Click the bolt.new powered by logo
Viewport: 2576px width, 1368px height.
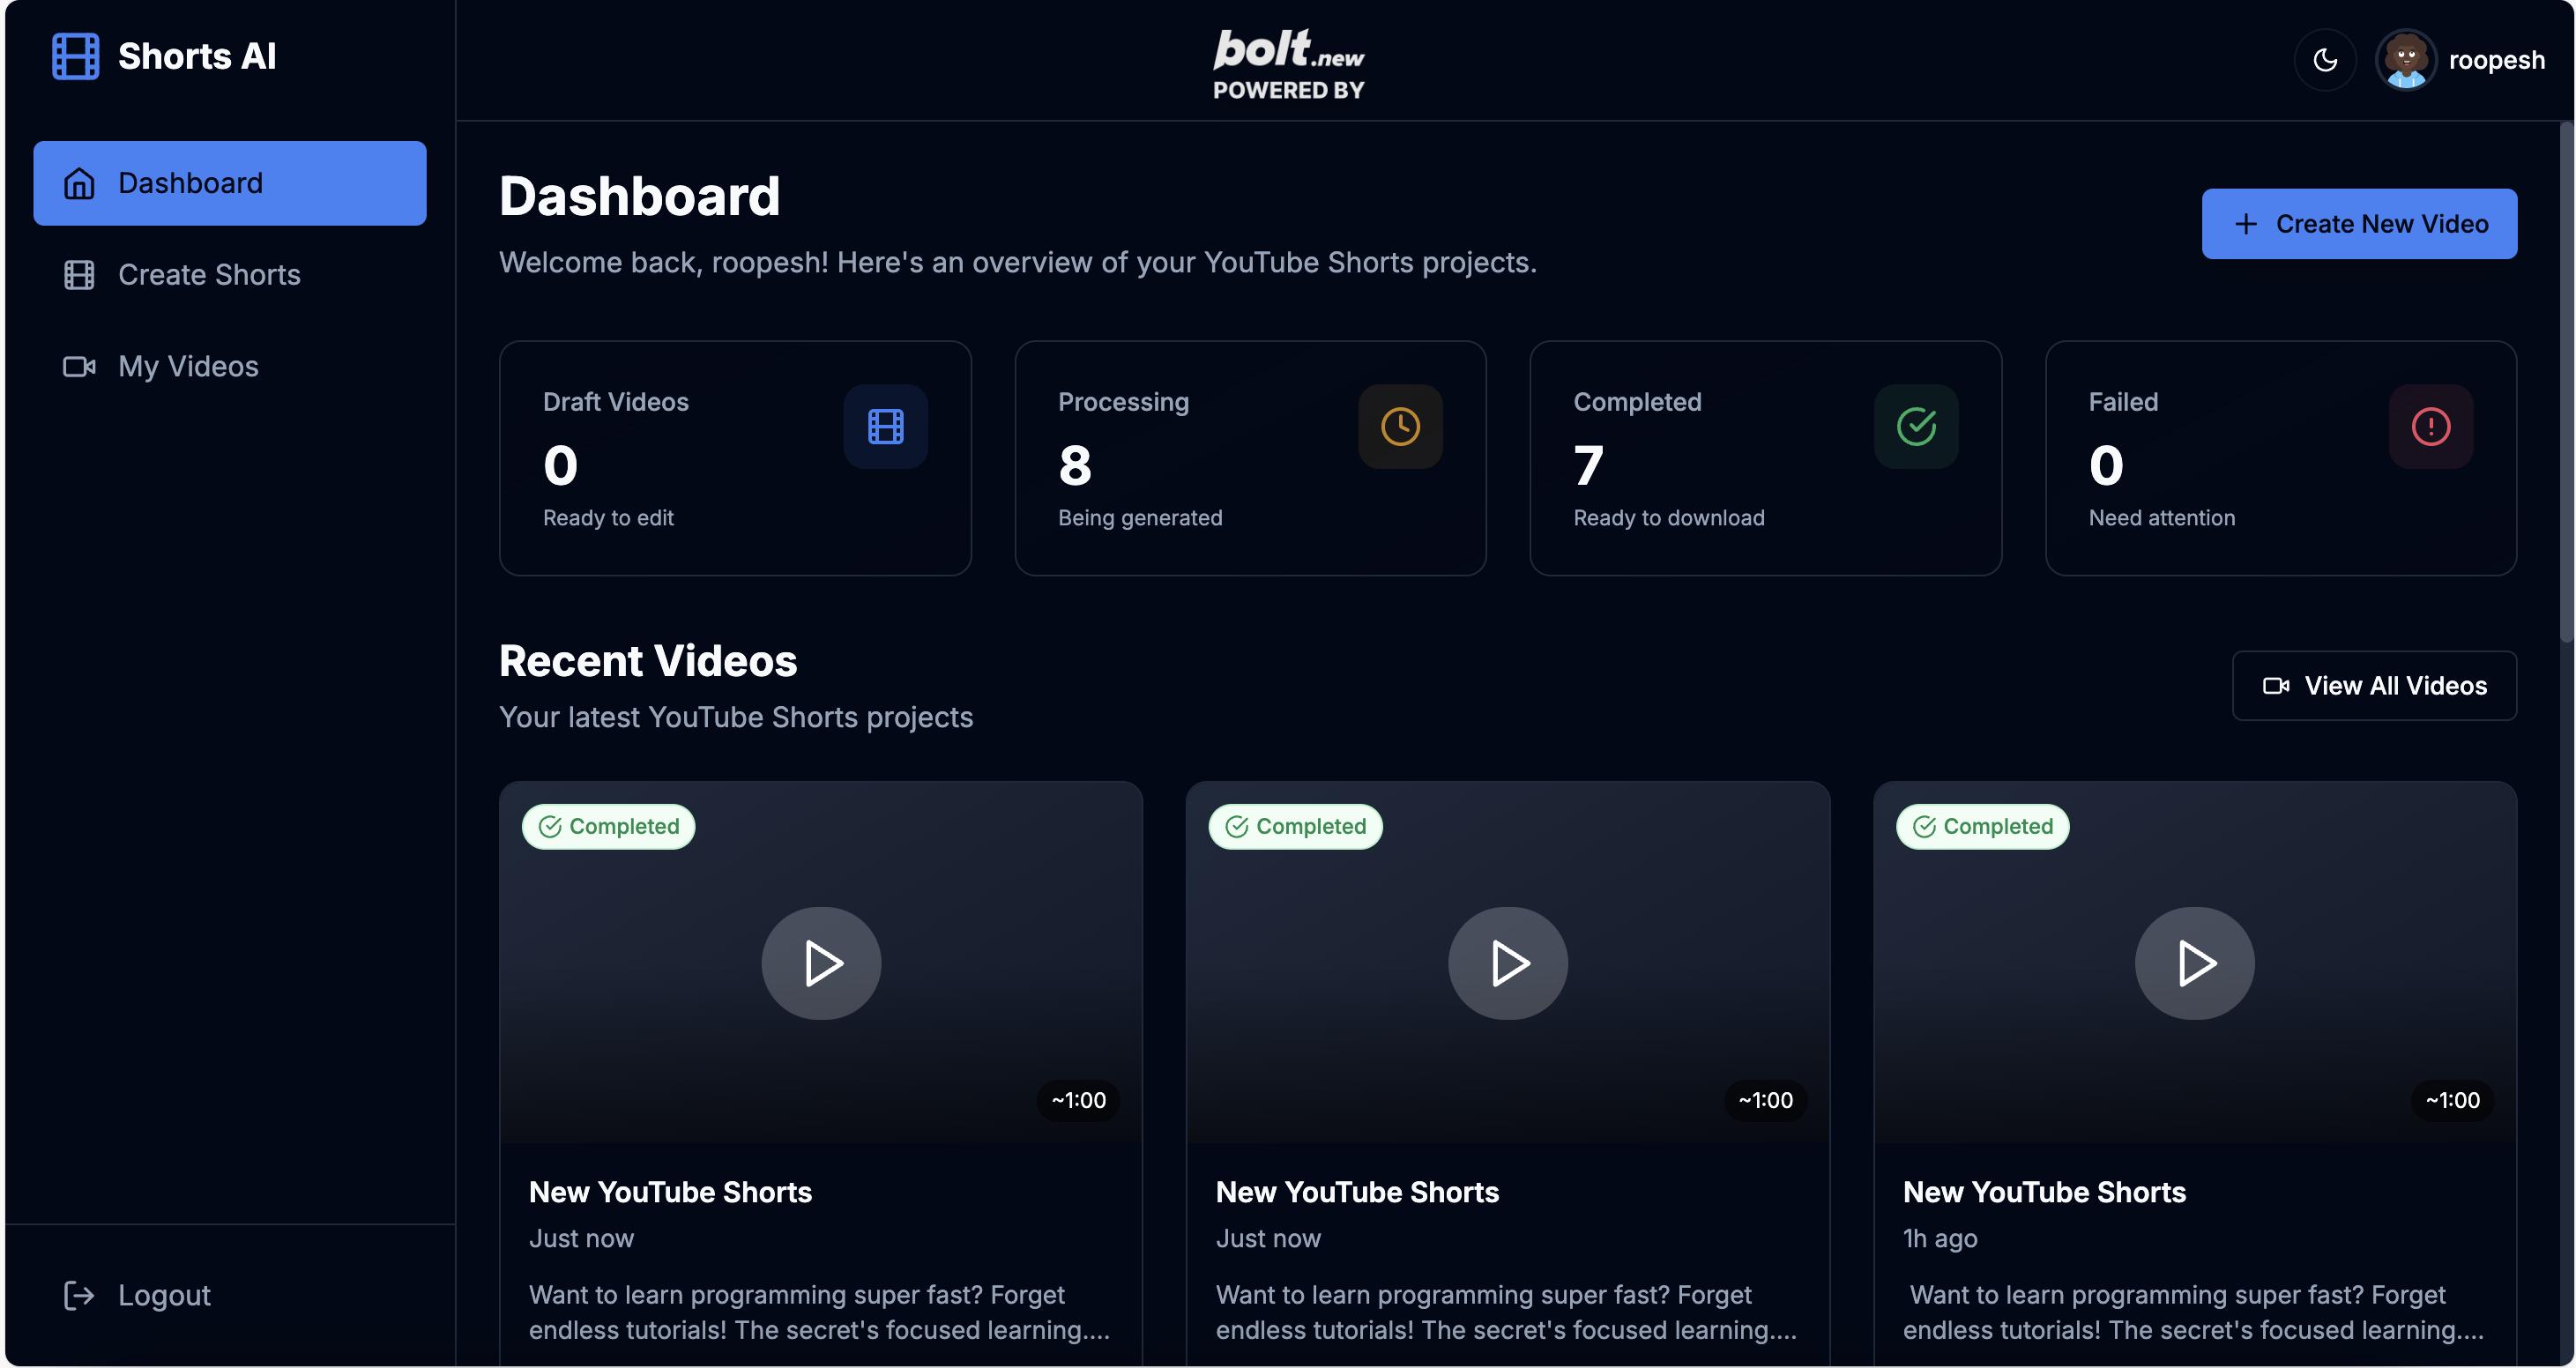[1288, 62]
